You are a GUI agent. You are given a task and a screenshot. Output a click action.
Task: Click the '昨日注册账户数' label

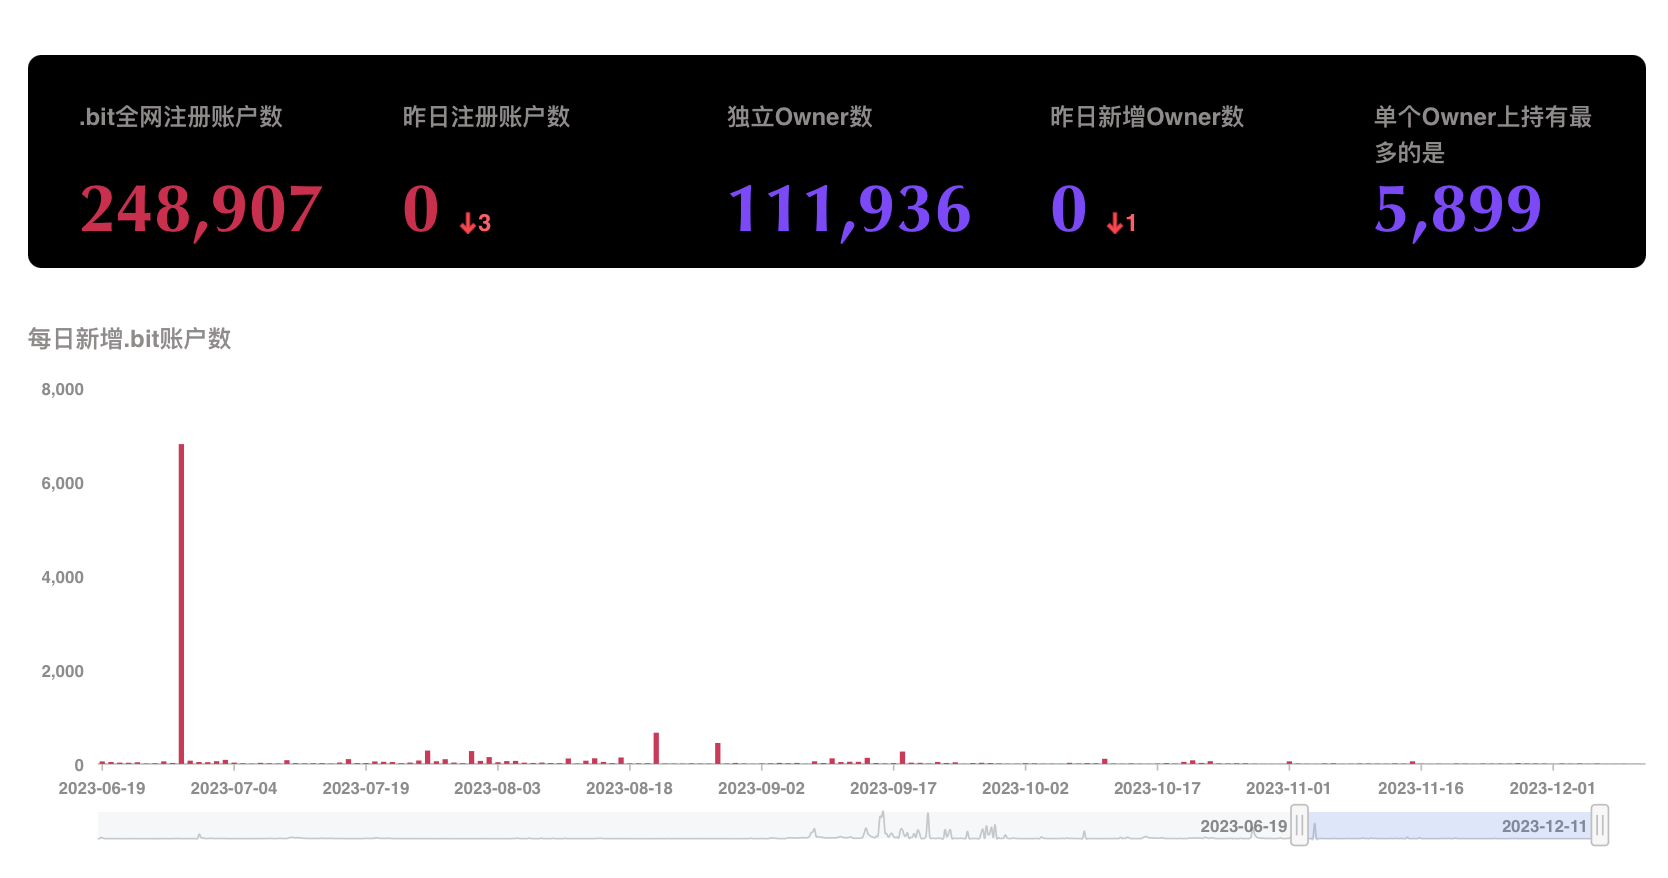[x=486, y=117]
